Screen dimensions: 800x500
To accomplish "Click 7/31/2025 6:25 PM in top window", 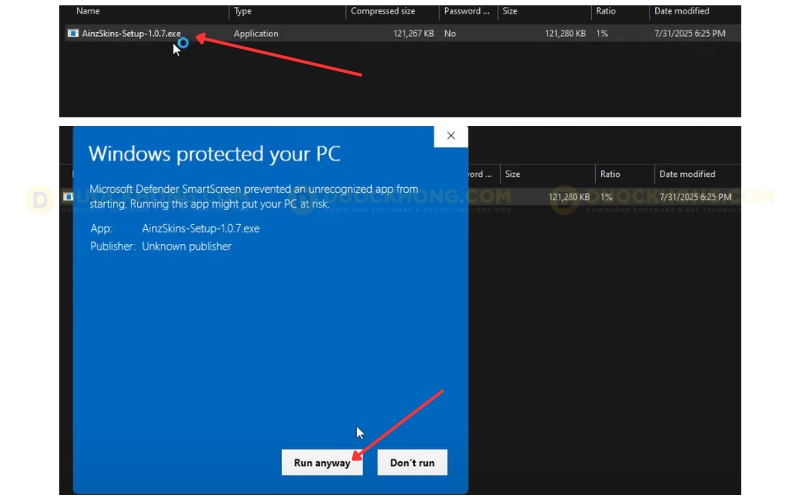I will tap(689, 34).
